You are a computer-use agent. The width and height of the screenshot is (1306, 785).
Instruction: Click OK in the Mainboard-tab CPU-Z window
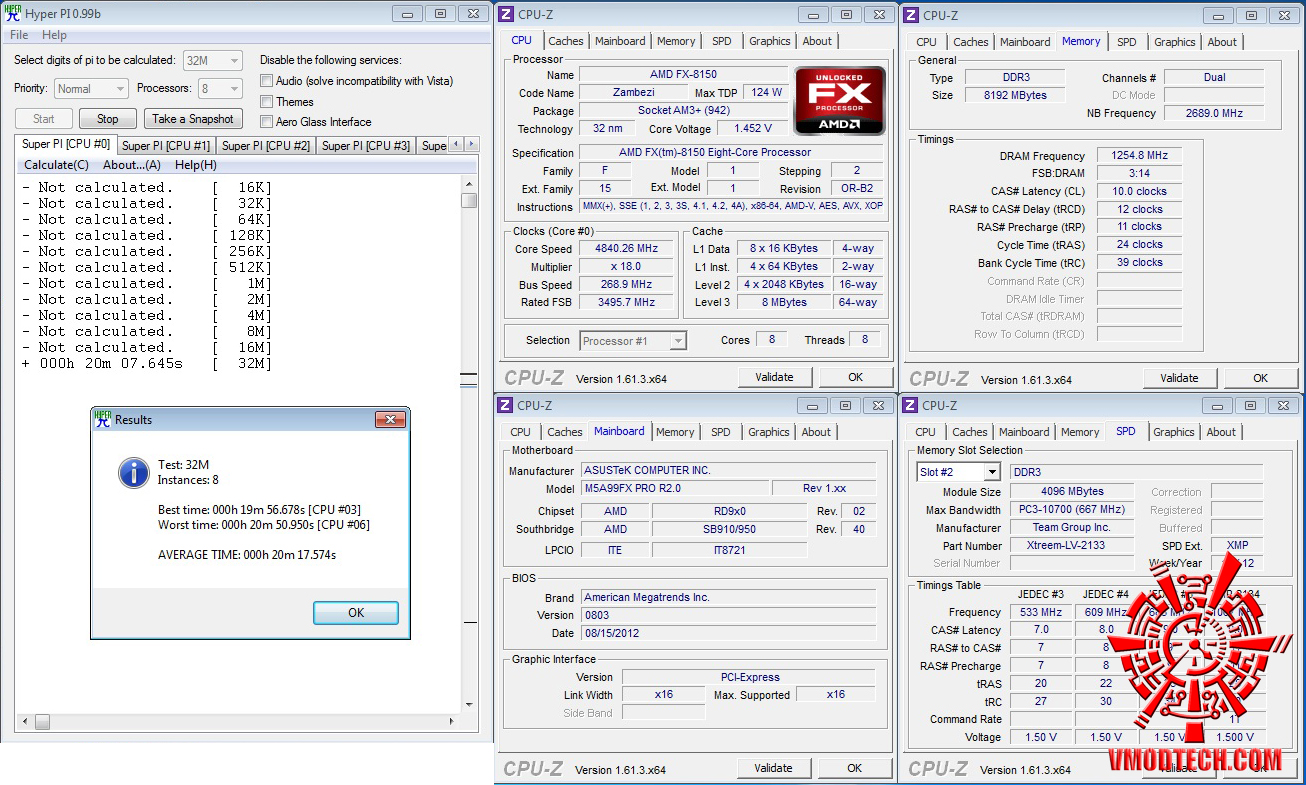(854, 768)
